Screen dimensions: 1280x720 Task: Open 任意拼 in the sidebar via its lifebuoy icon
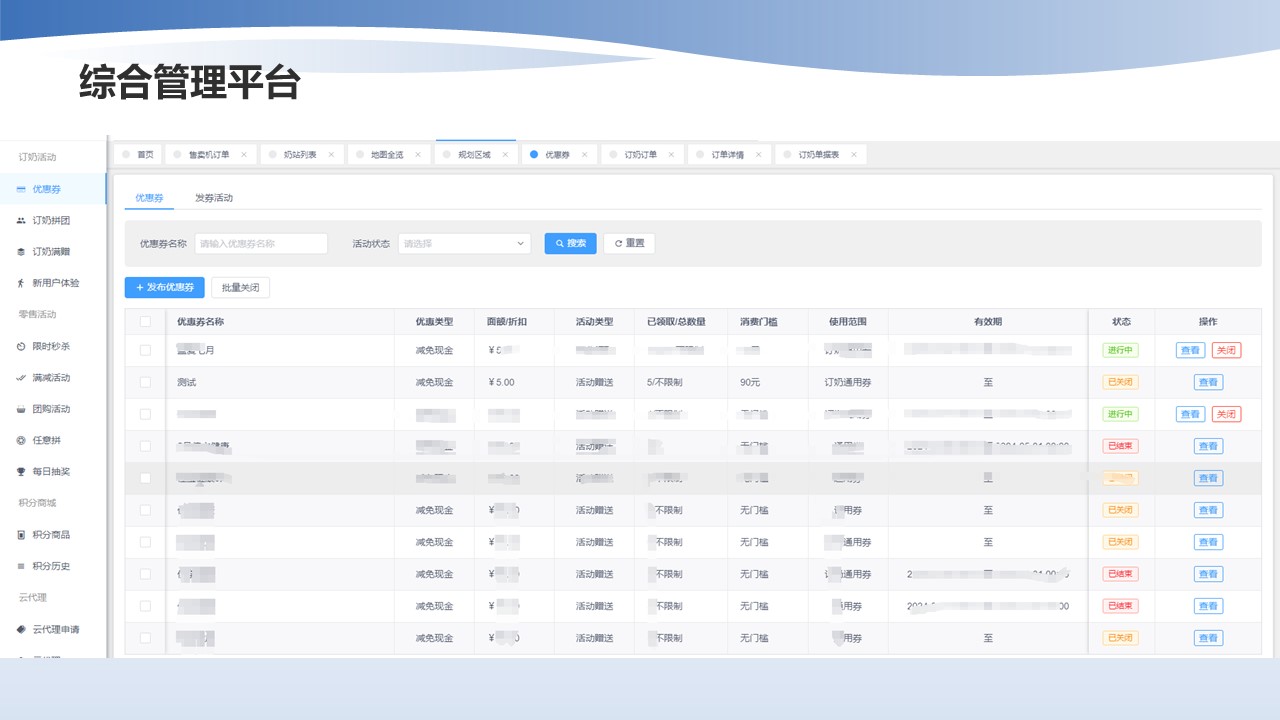click(21, 440)
